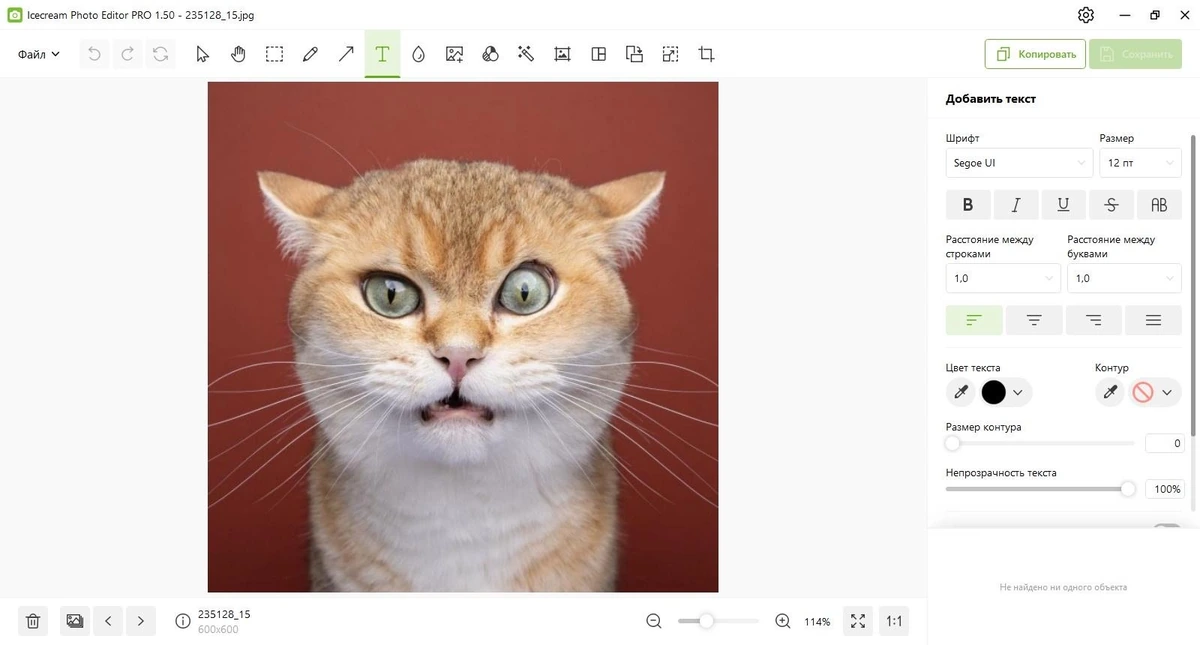This screenshot has width=1200, height=645.
Task: Click the rotate/flip image icon
Action: click(634, 54)
